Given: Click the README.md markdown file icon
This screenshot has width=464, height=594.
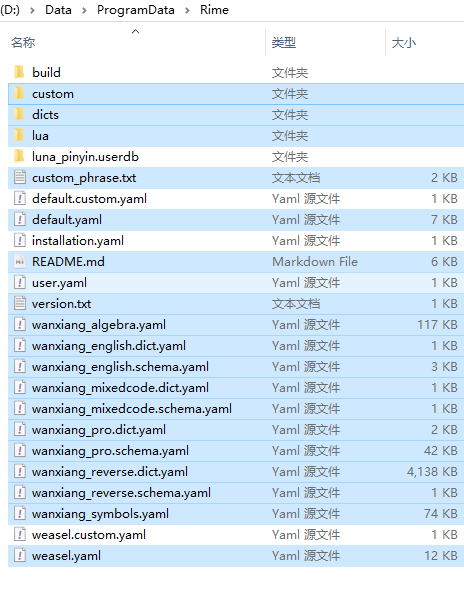Looking at the screenshot, I should [x=20, y=261].
